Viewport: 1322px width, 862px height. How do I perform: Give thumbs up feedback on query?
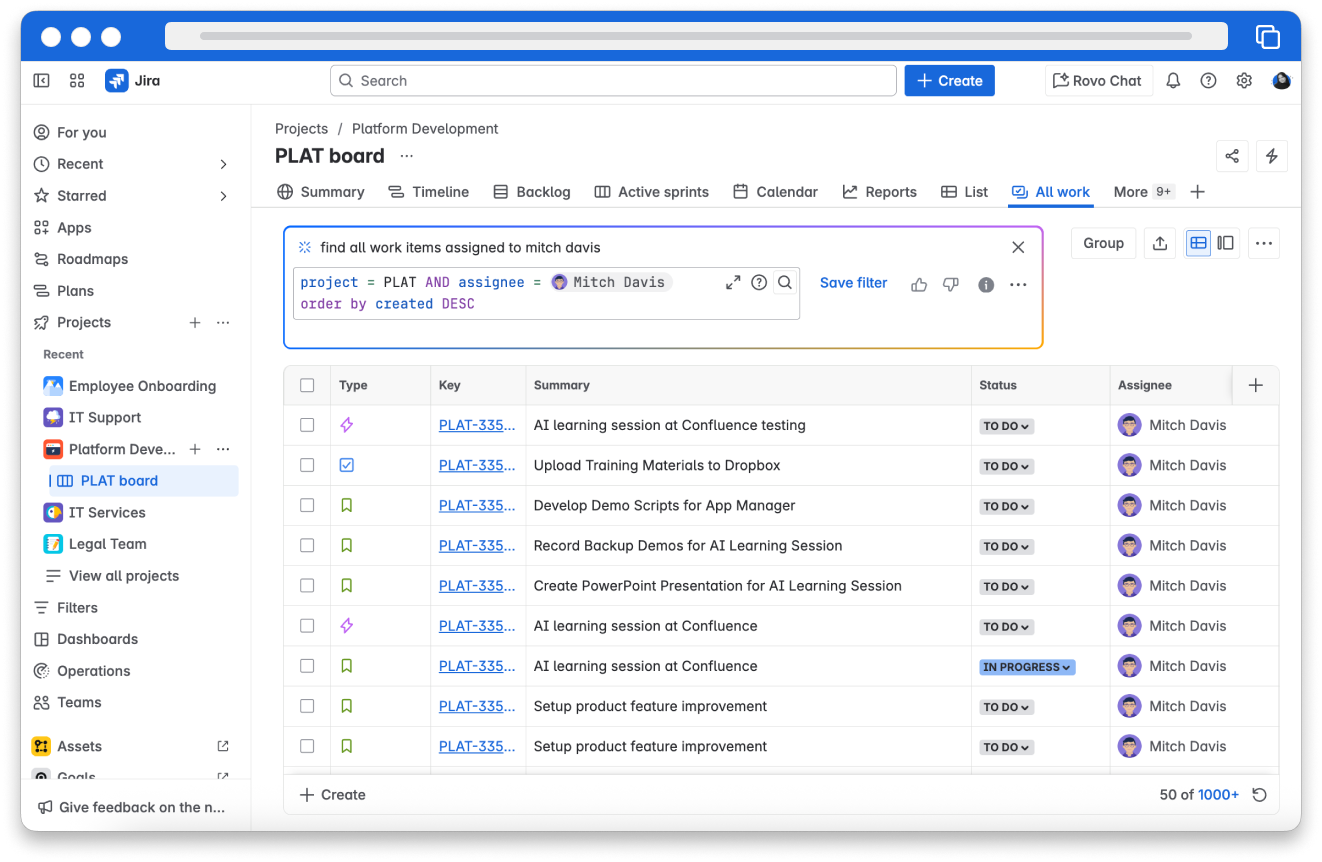(919, 285)
